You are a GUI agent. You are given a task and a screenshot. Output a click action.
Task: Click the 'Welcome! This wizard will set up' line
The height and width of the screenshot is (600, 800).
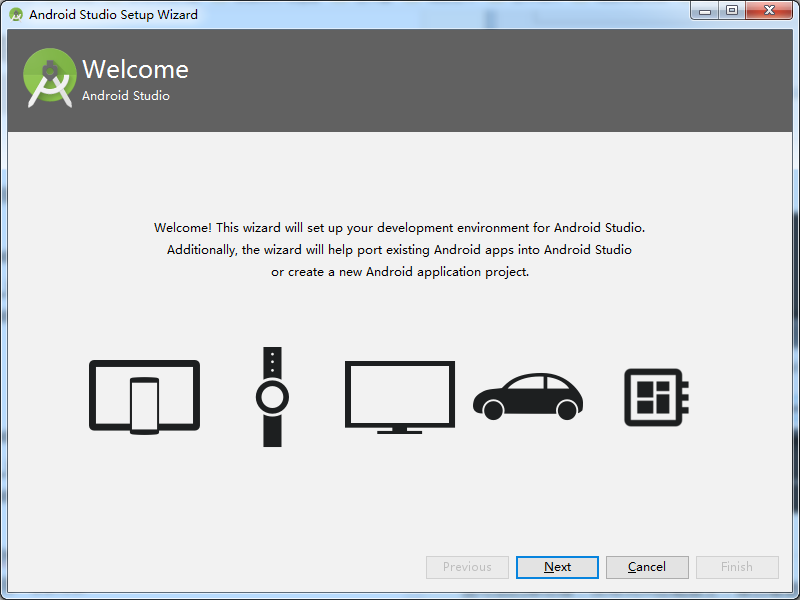point(399,228)
